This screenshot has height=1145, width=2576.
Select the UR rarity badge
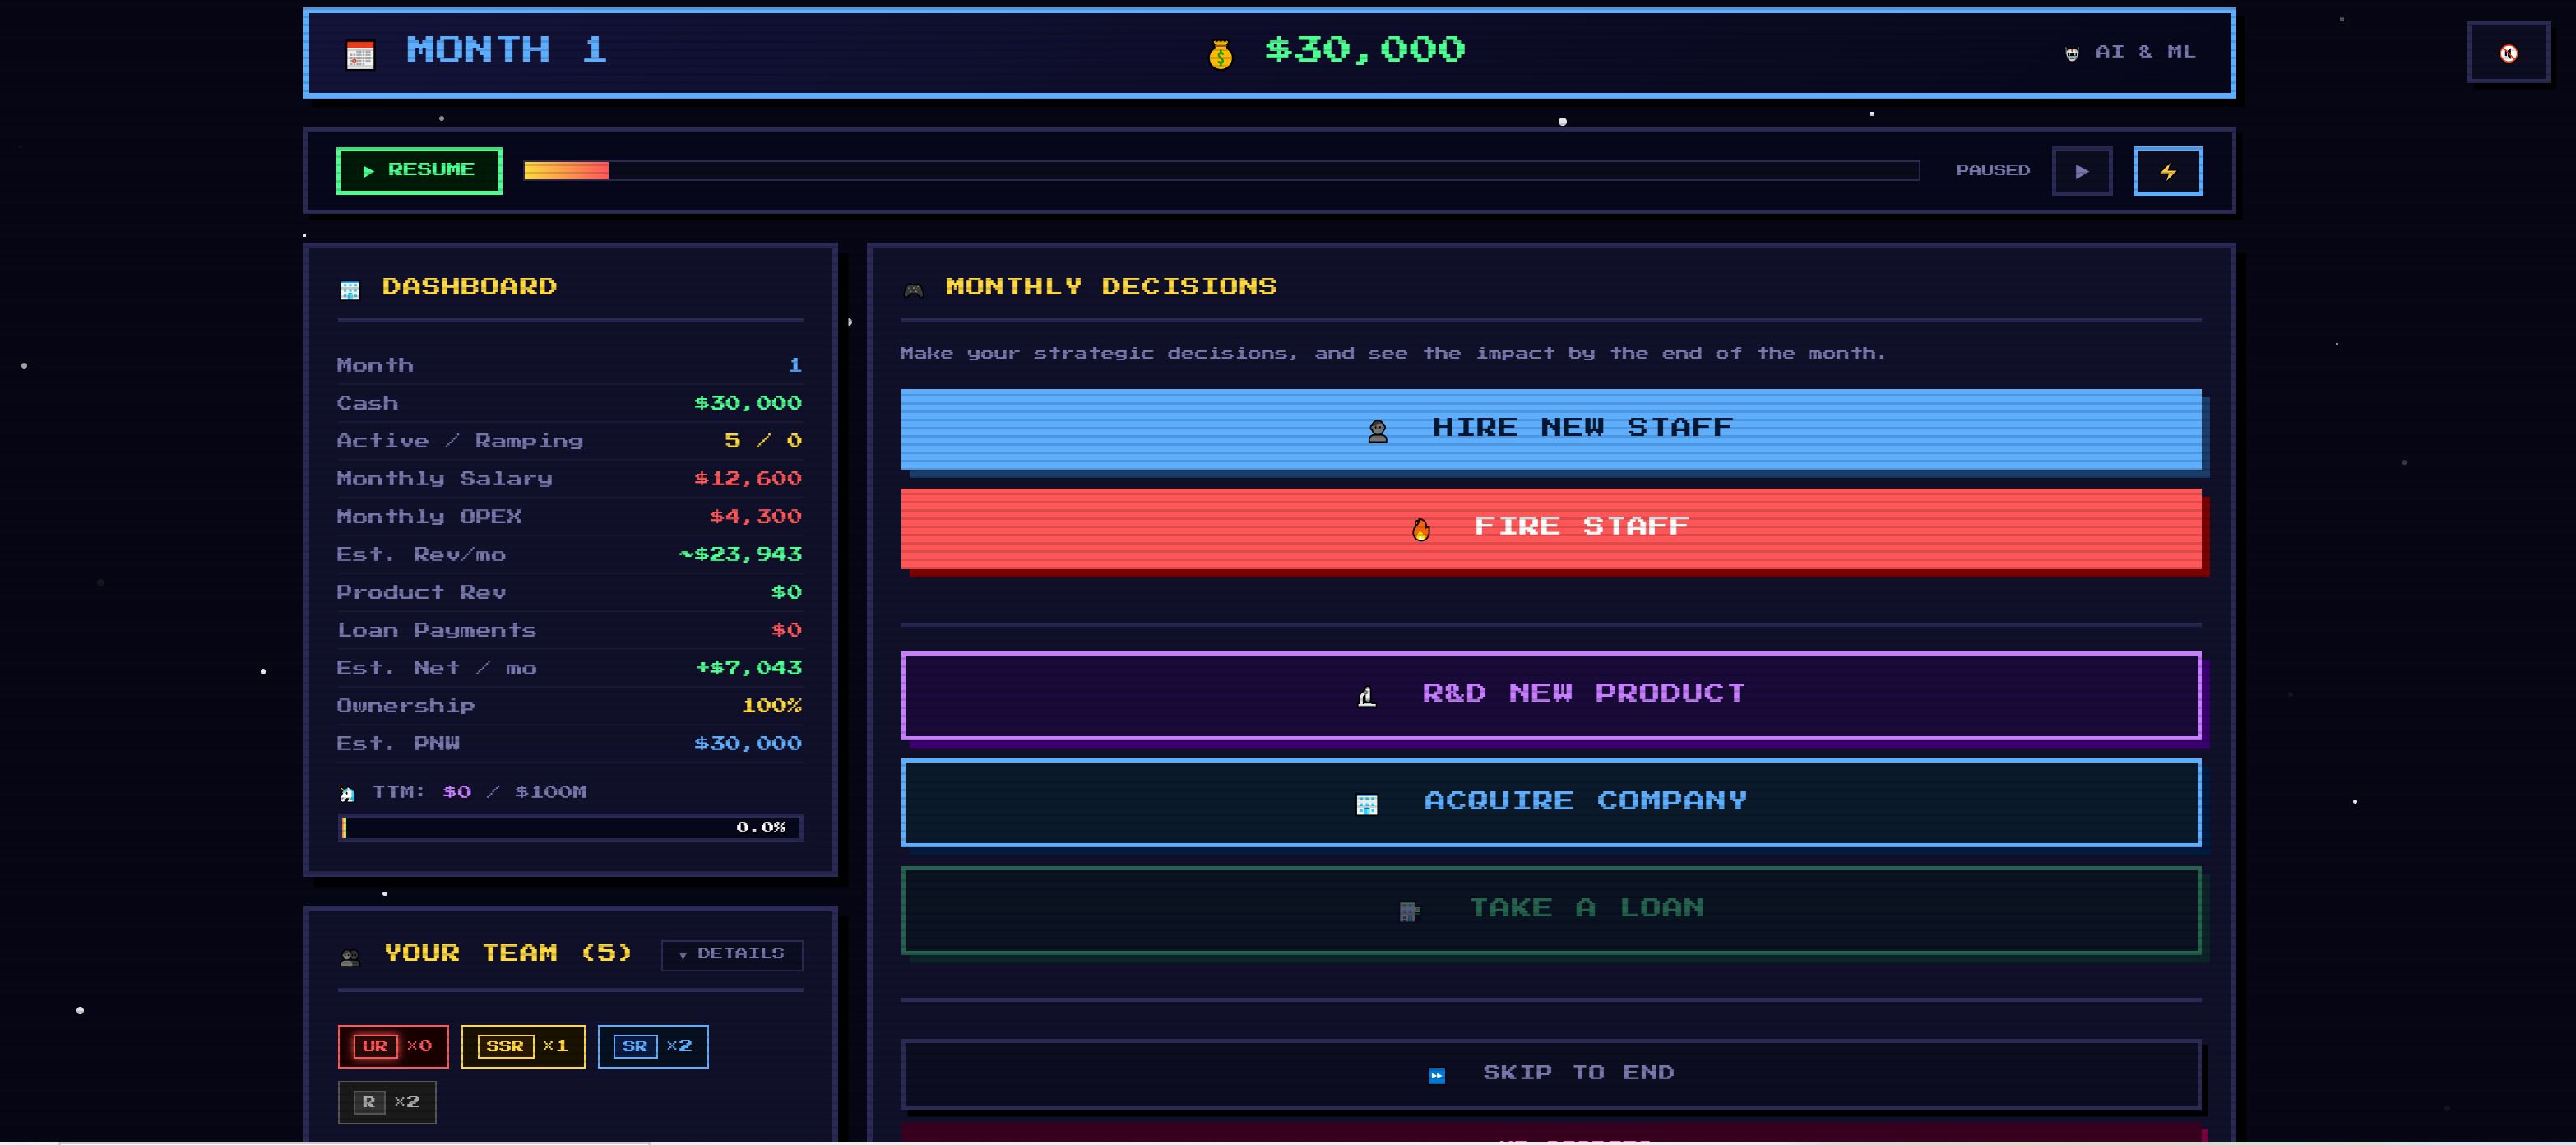coord(393,1046)
